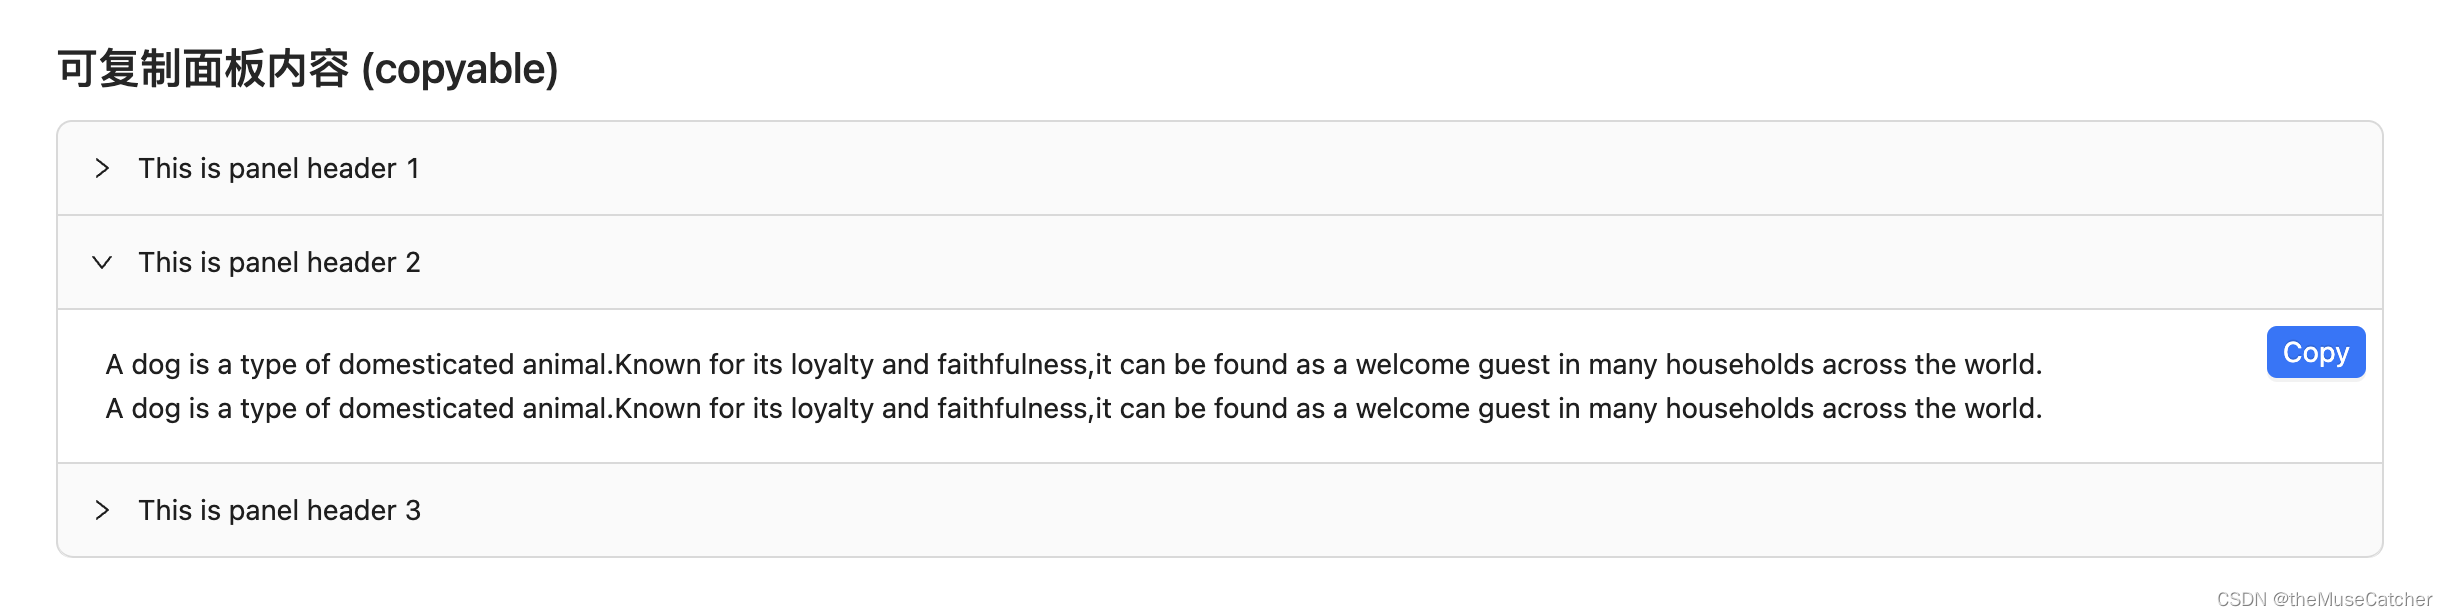Select the 'This is panel header 1' label
This screenshot has width=2448, height=616.
279,168
